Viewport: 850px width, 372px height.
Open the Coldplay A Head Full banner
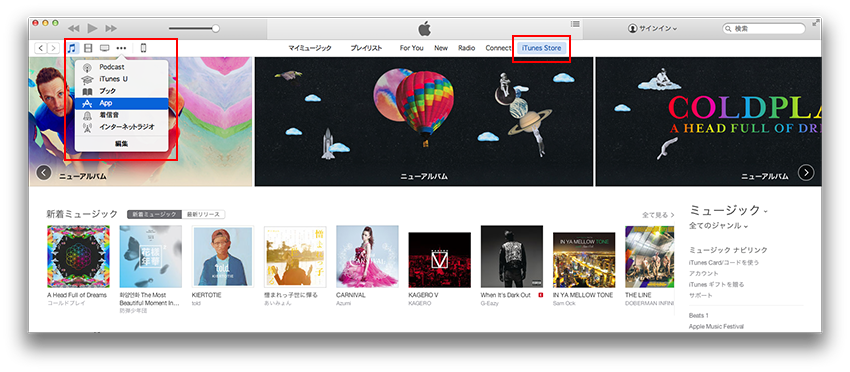click(x=708, y=121)
